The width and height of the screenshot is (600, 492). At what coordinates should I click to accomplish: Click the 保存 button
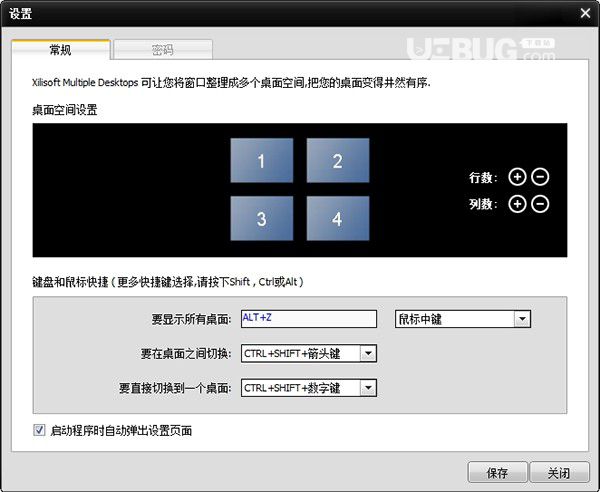point(497,473)
